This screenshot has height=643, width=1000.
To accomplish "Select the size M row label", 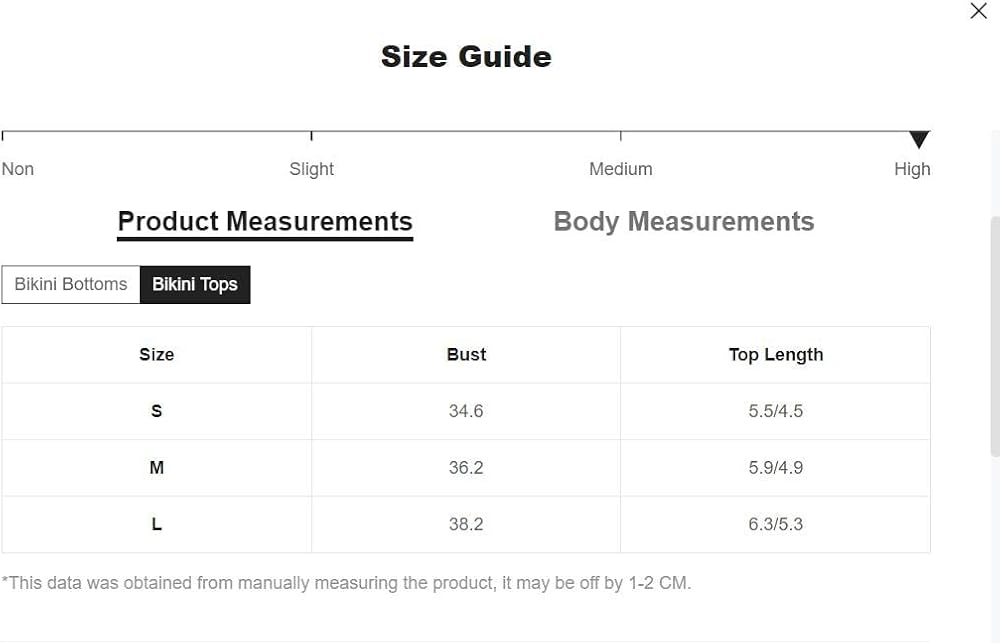I will point(156,468).
